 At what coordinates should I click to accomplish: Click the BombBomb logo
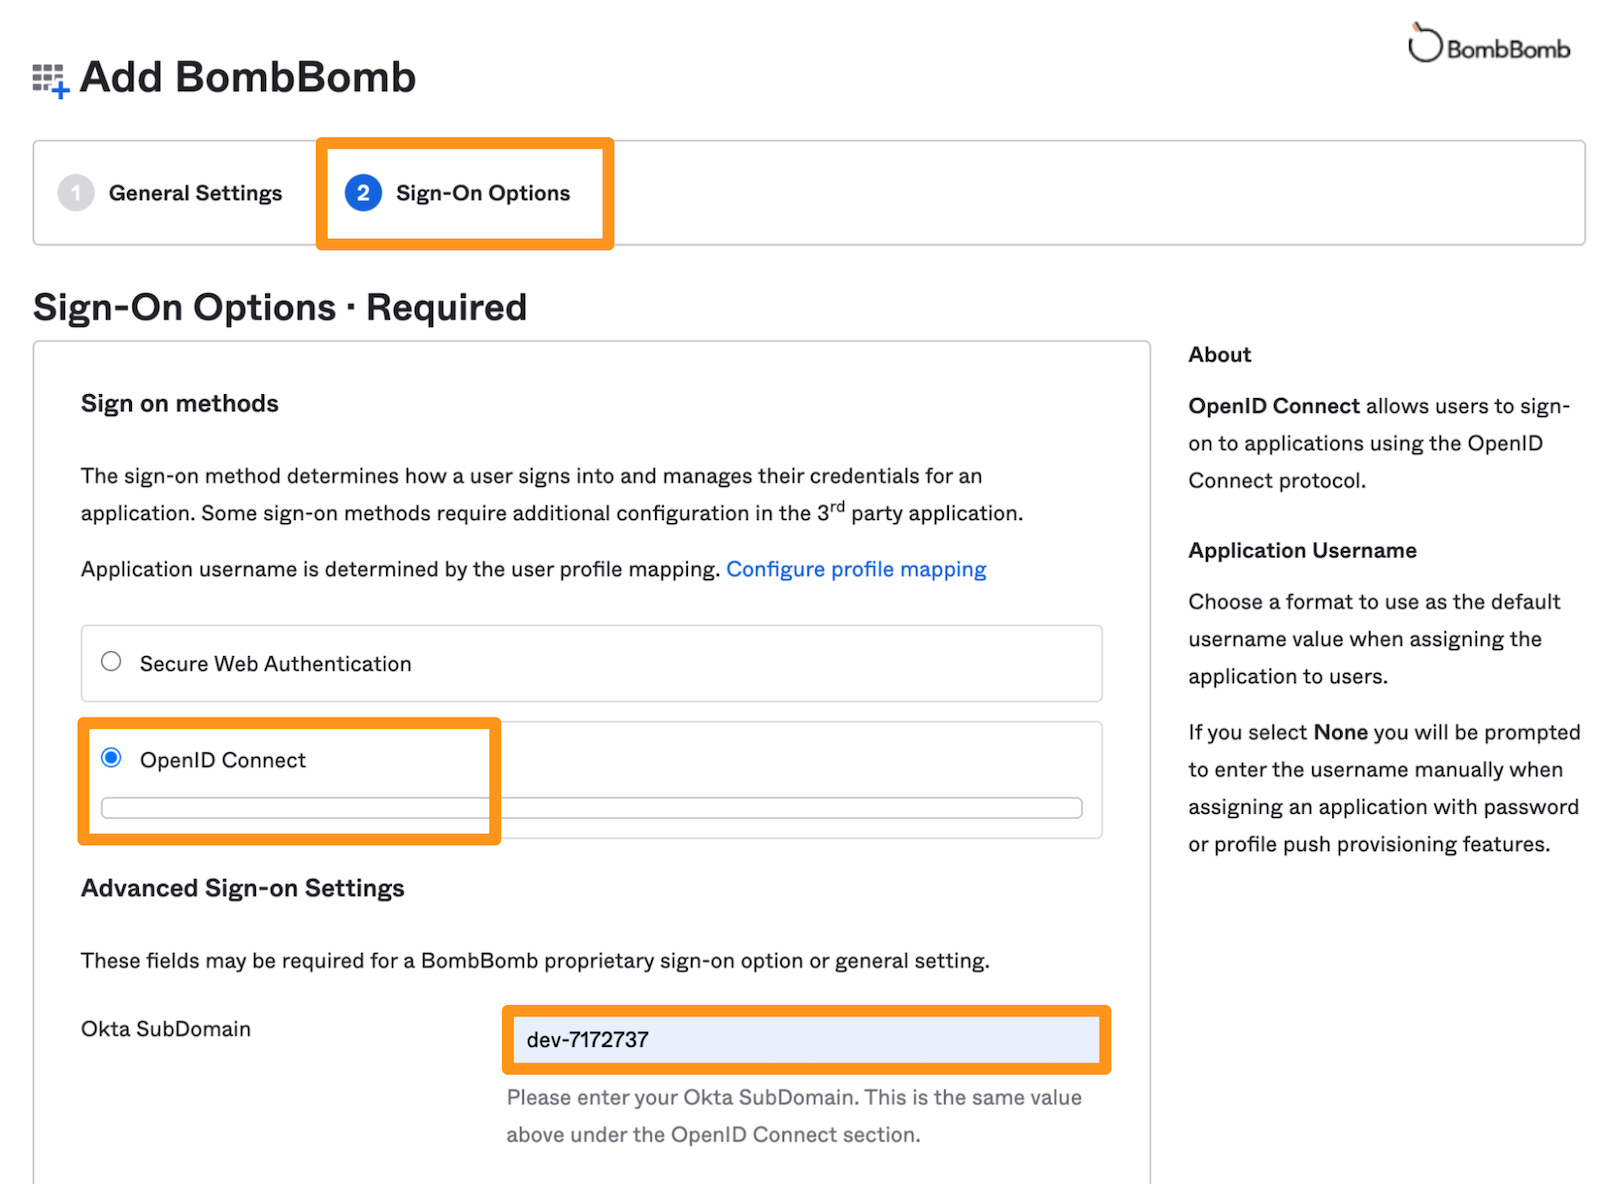[x=1489, y=44]
